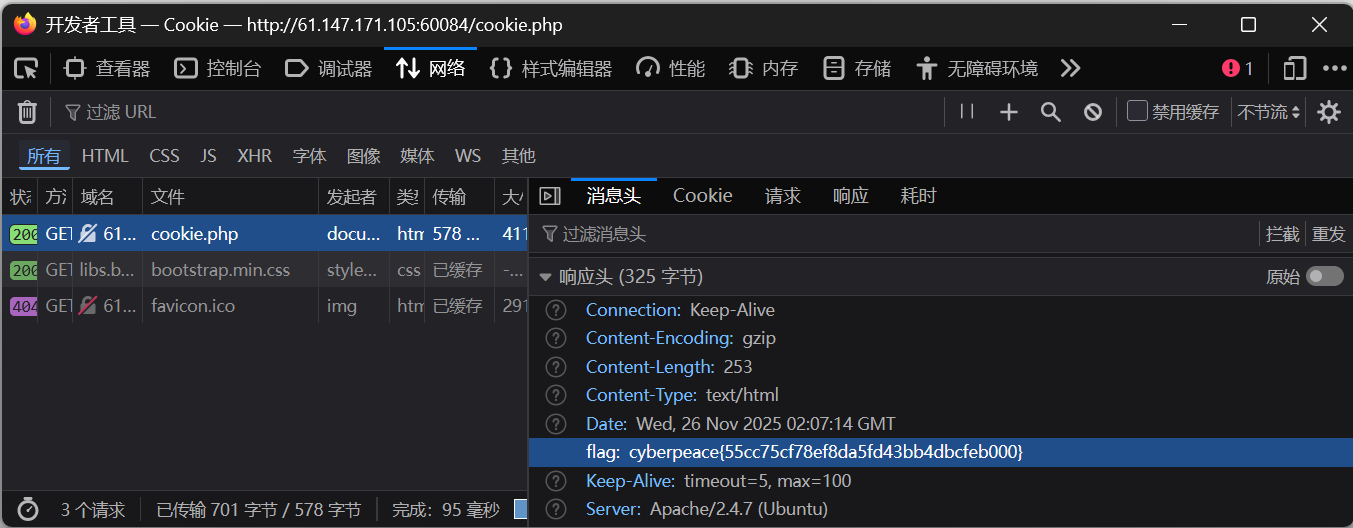Toggle the 原始 raw headers switch
The height and width of the screenshot is (528, 1353).
(x=1325, y=276)
